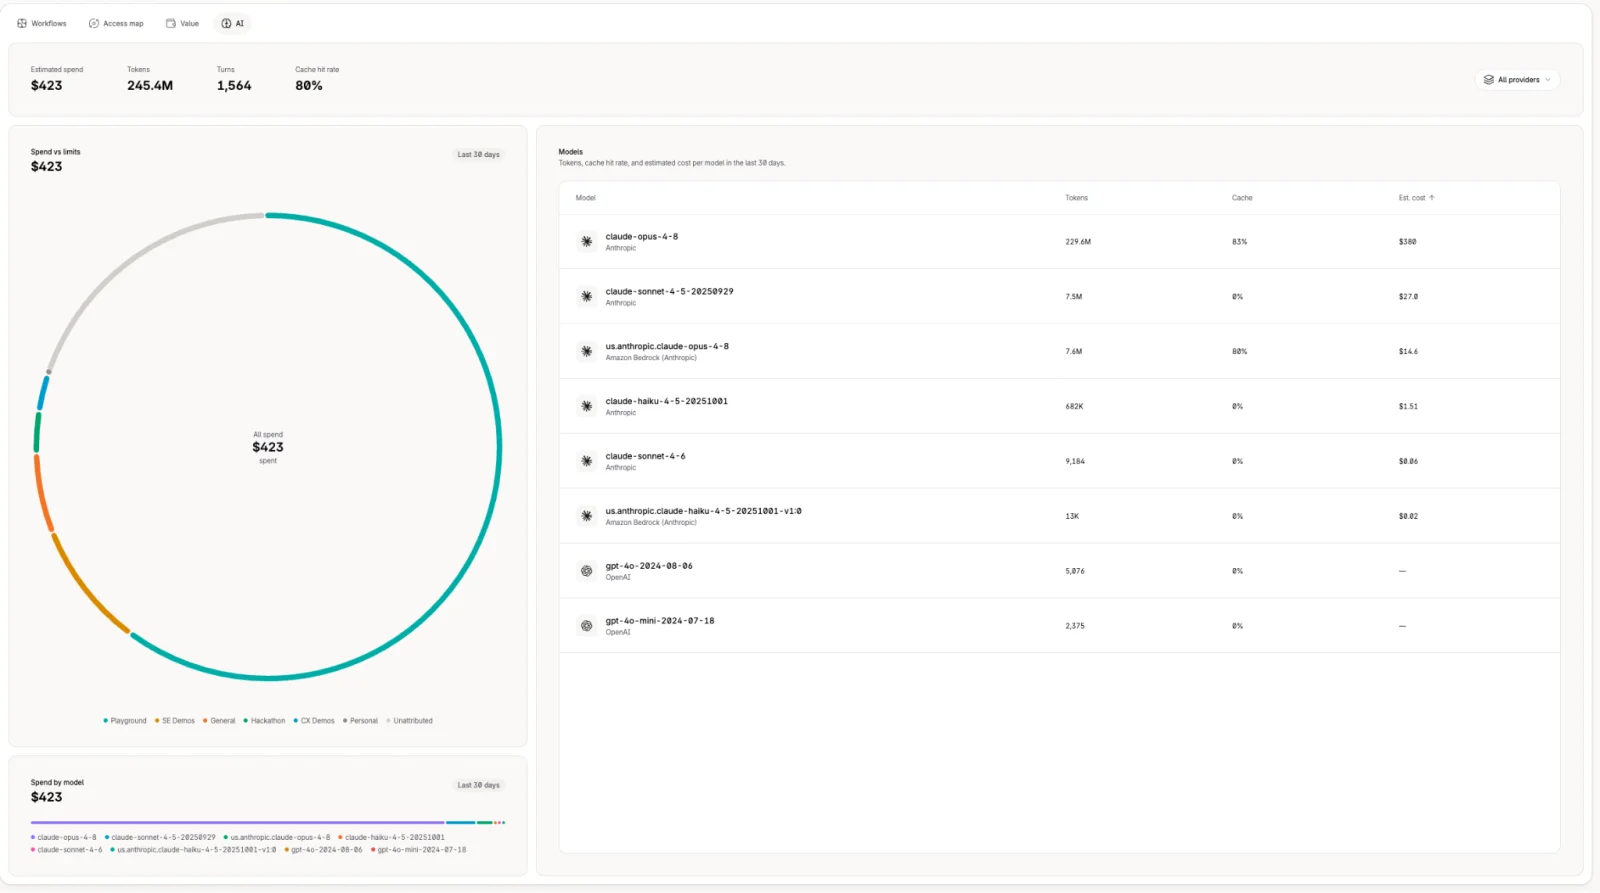Click the Anthropic icon beside claude-sonnet-4-6

pyautogui.click(x=587, y=462)
